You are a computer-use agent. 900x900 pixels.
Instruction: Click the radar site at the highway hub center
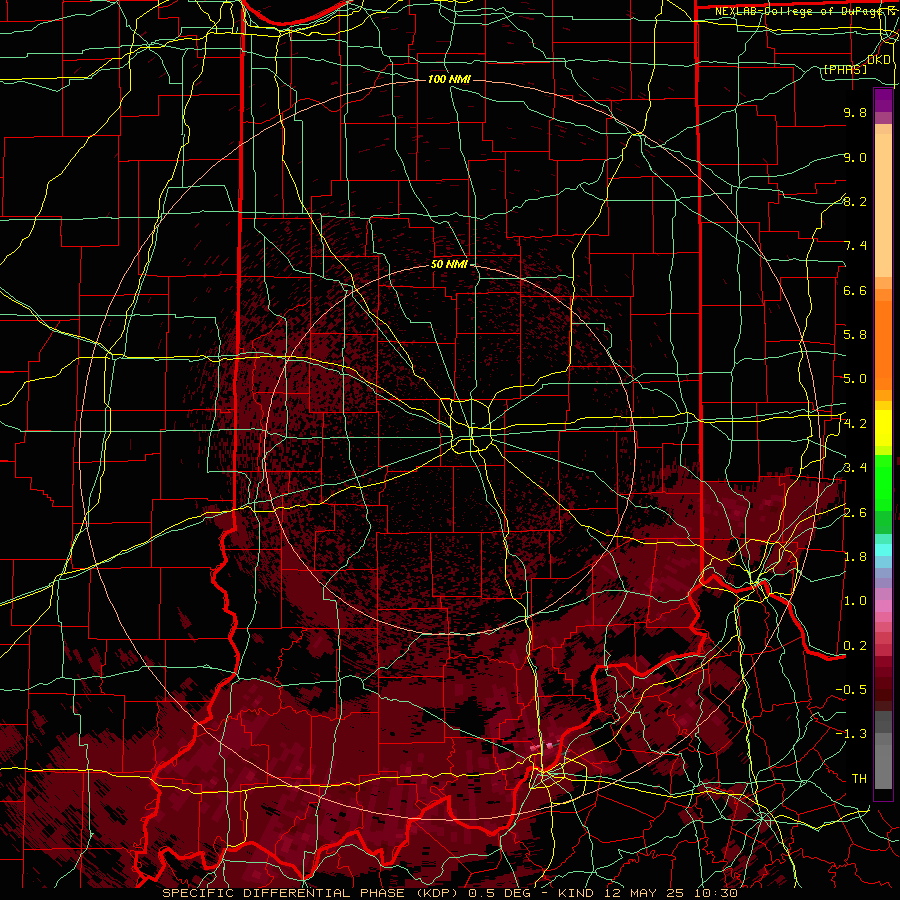coord(471,429)
